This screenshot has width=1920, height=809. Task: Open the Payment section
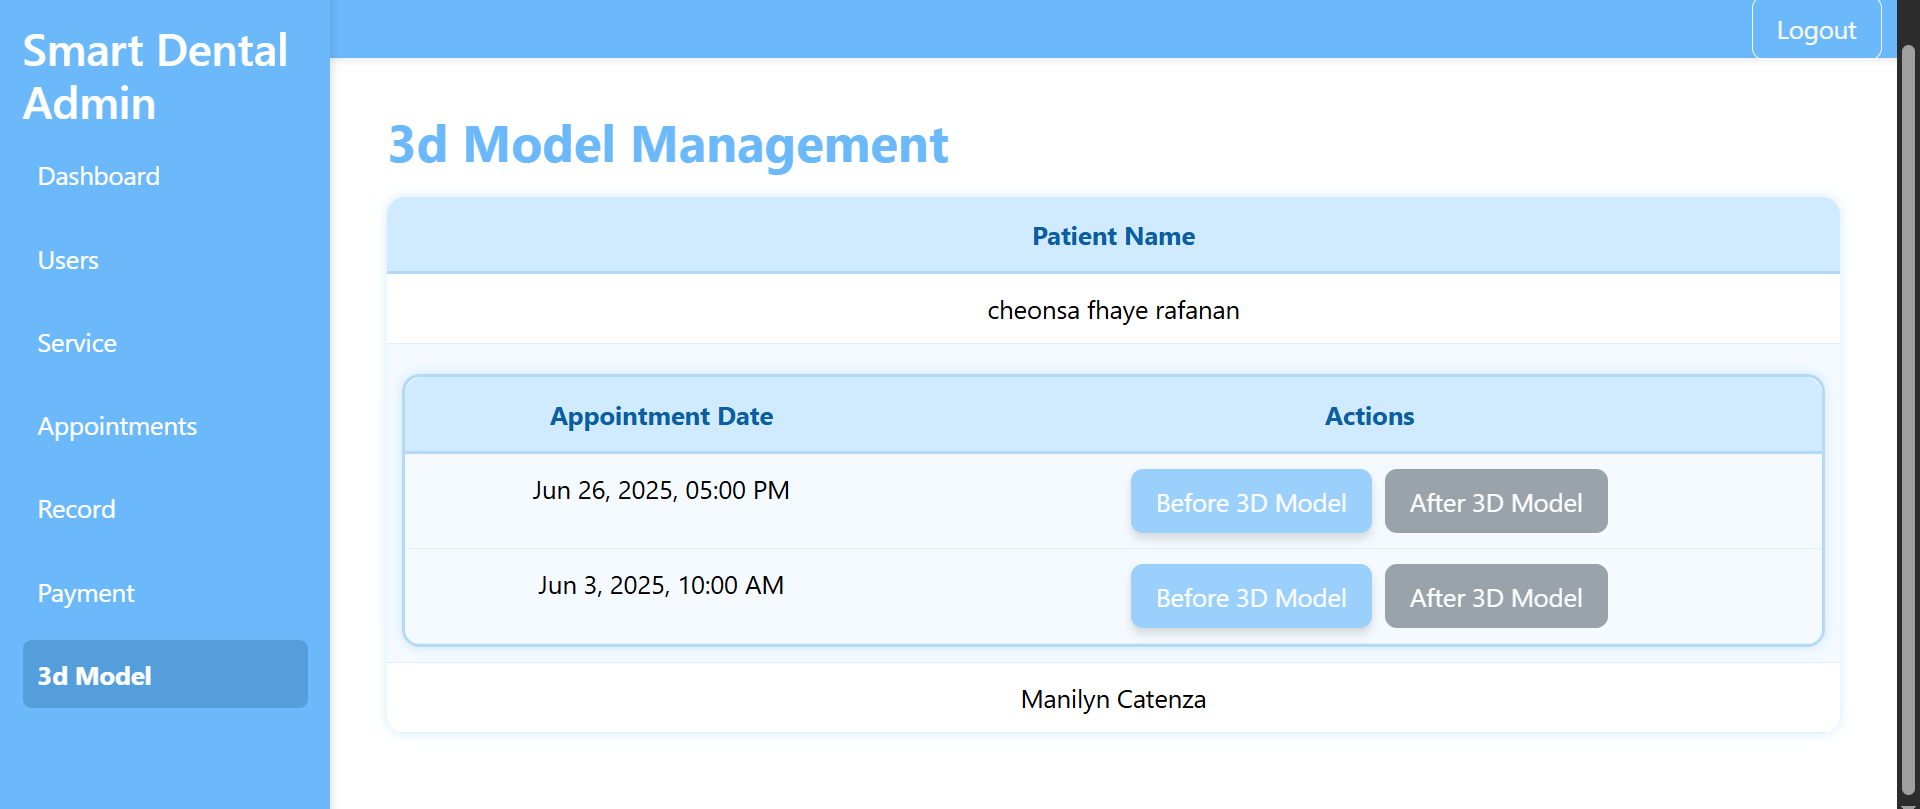(85, 592)
